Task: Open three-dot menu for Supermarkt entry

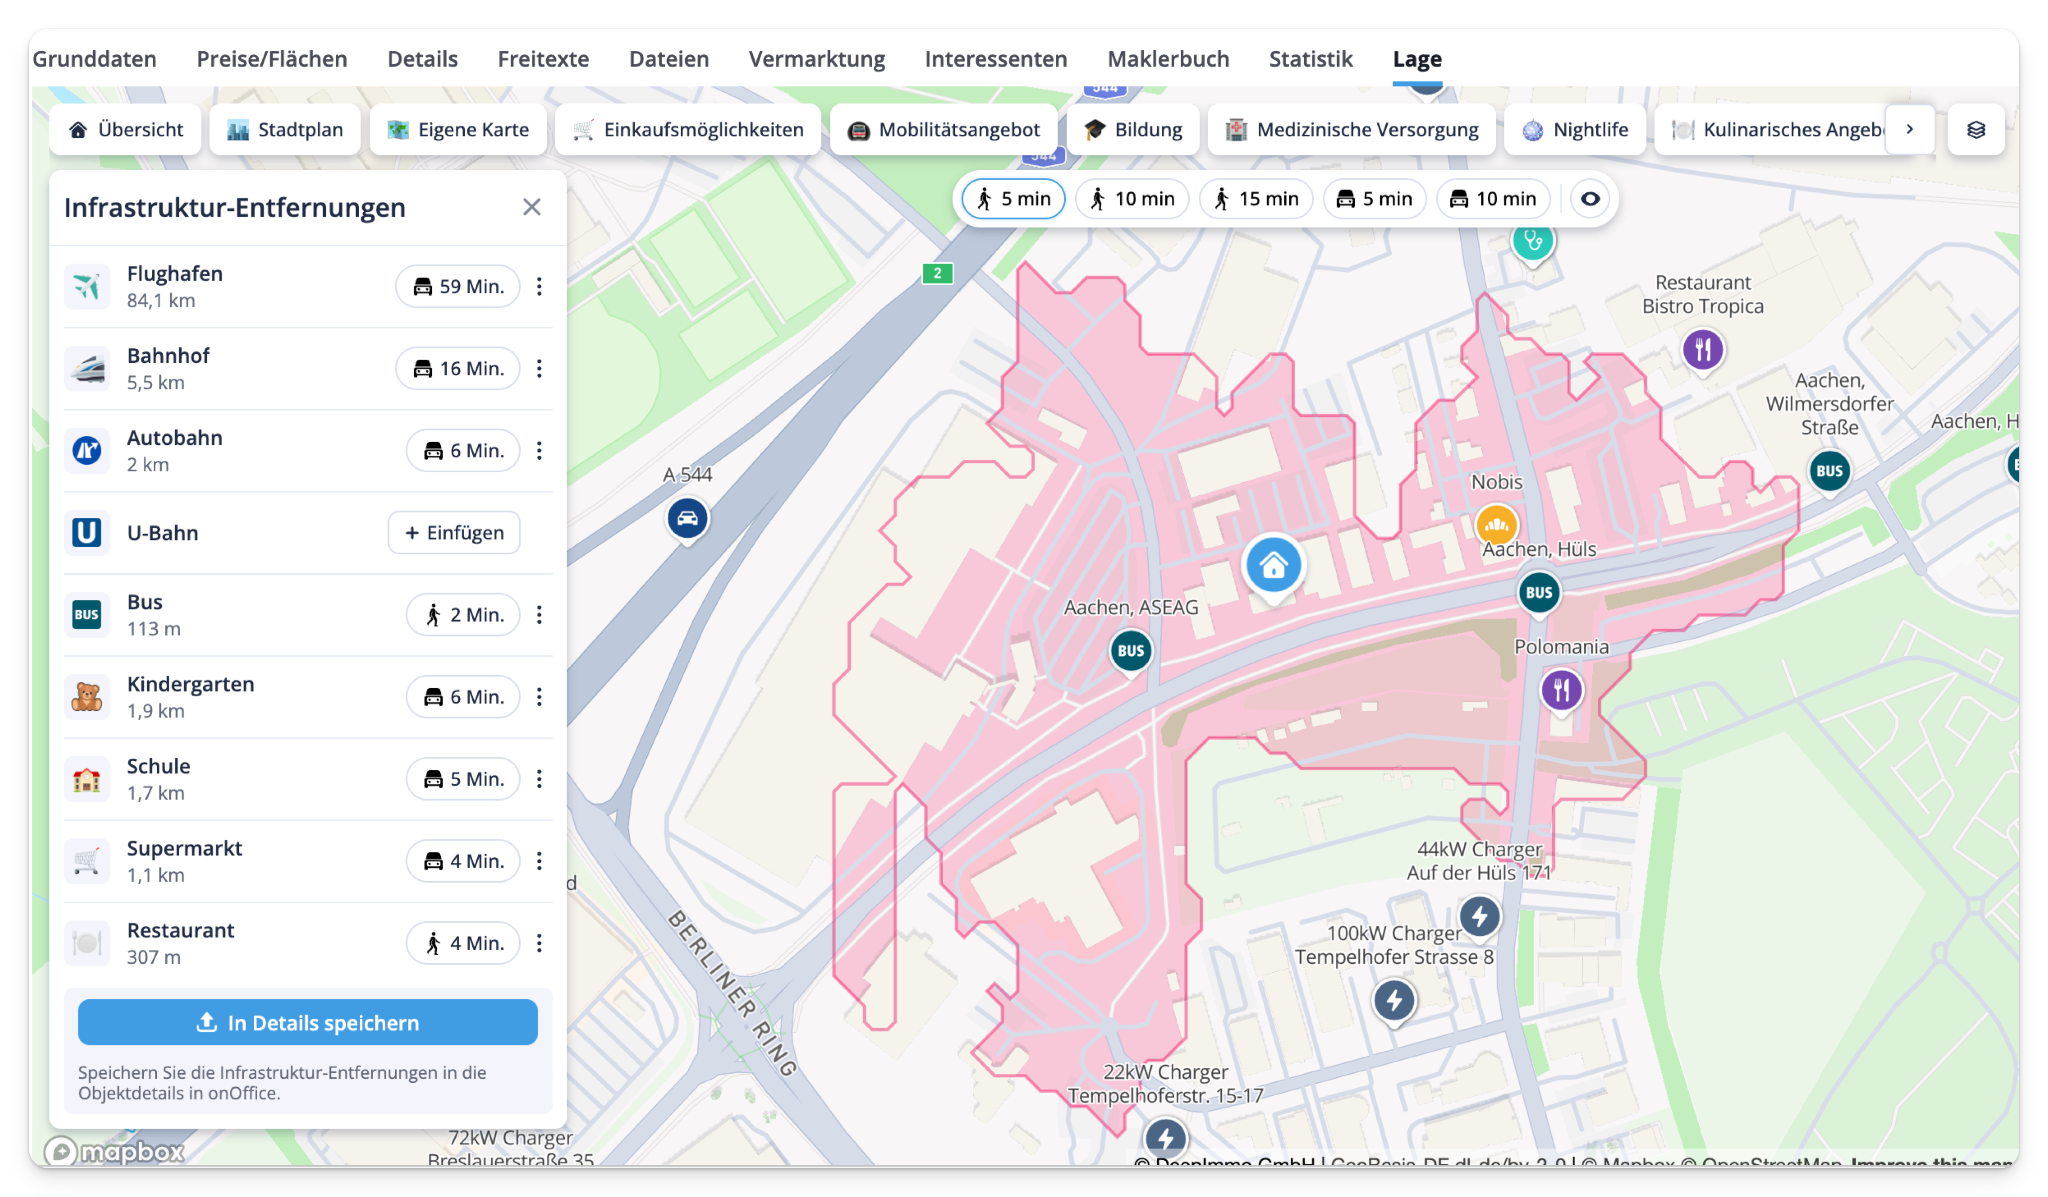Action: click(x=539, y=861)
